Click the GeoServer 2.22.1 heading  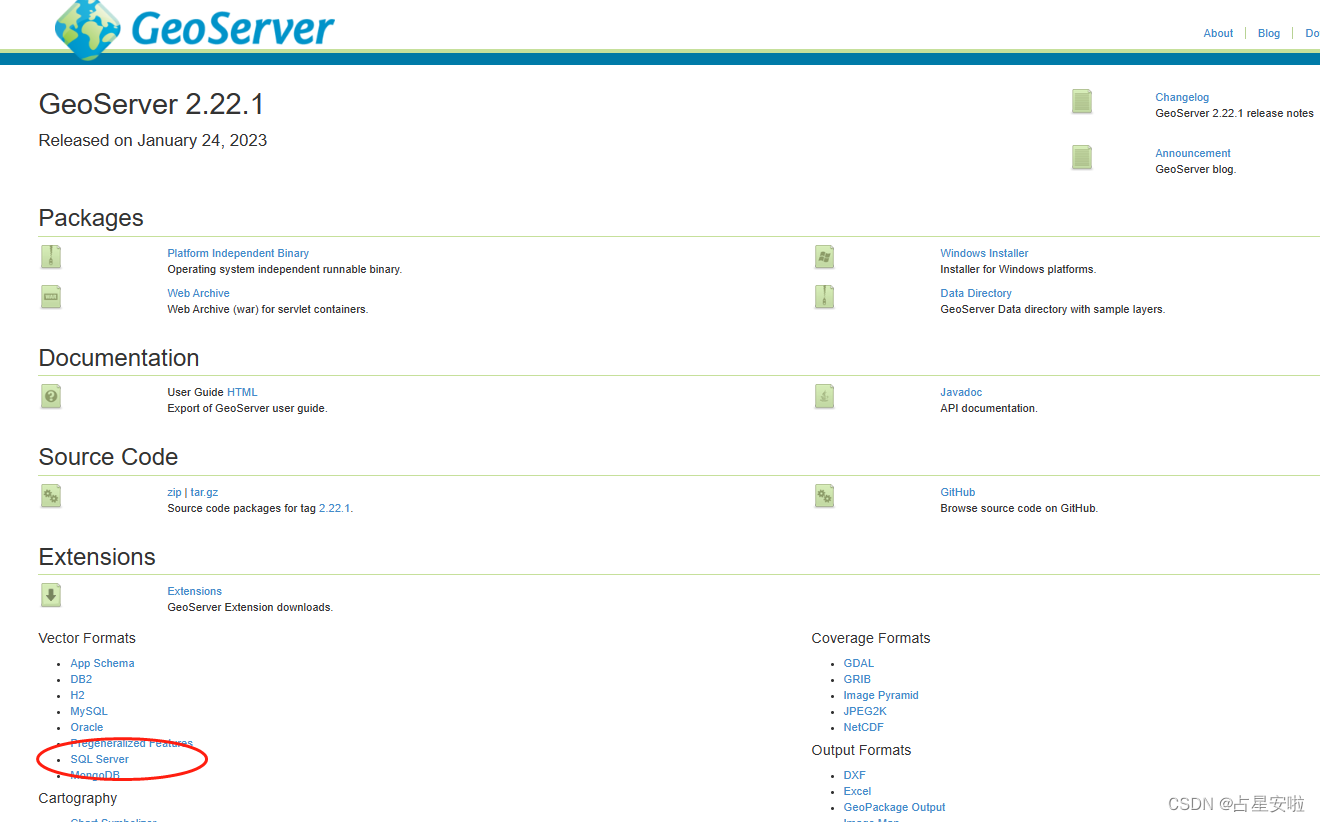pos(151,104)
